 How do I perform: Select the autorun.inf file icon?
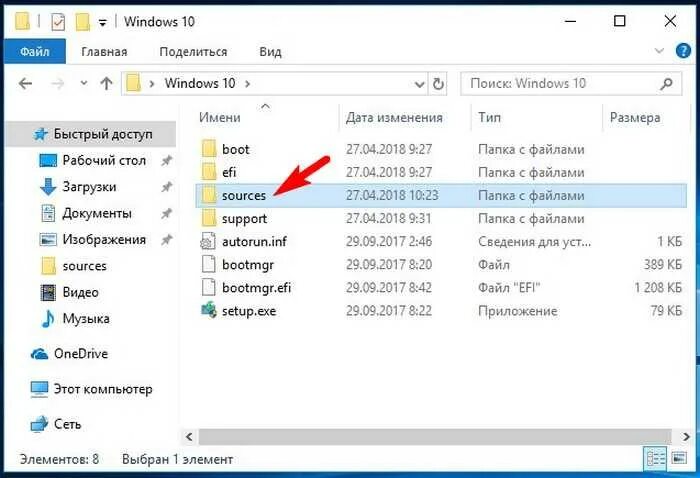point(208,241)
